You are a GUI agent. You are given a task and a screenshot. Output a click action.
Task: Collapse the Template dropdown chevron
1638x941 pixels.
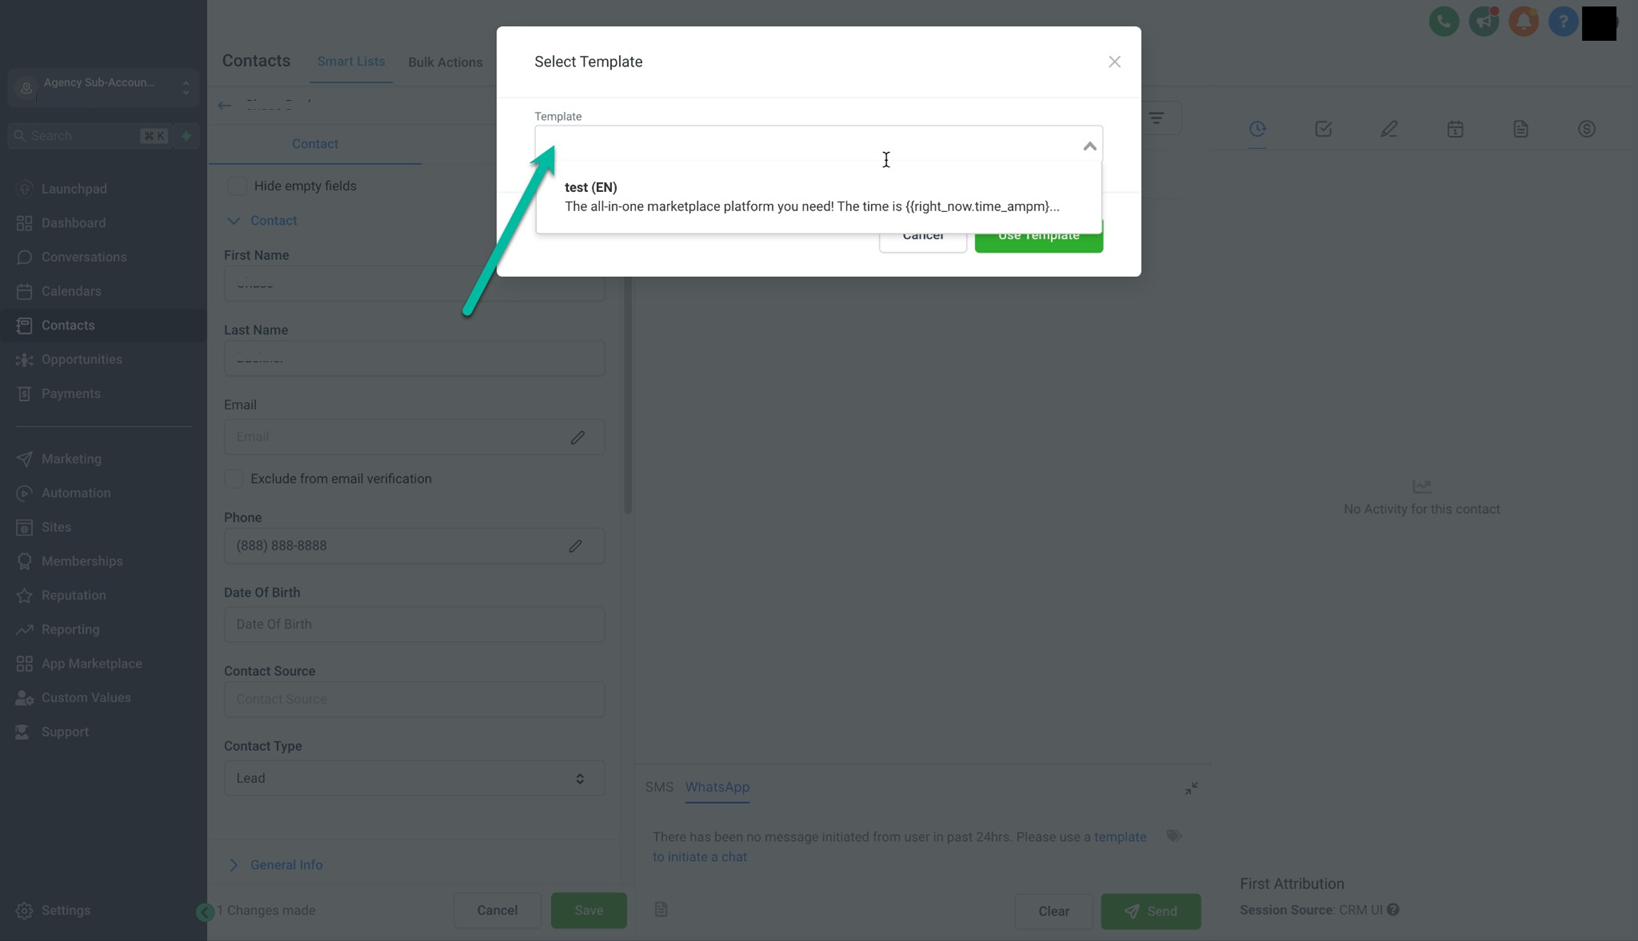[1089, 146]
